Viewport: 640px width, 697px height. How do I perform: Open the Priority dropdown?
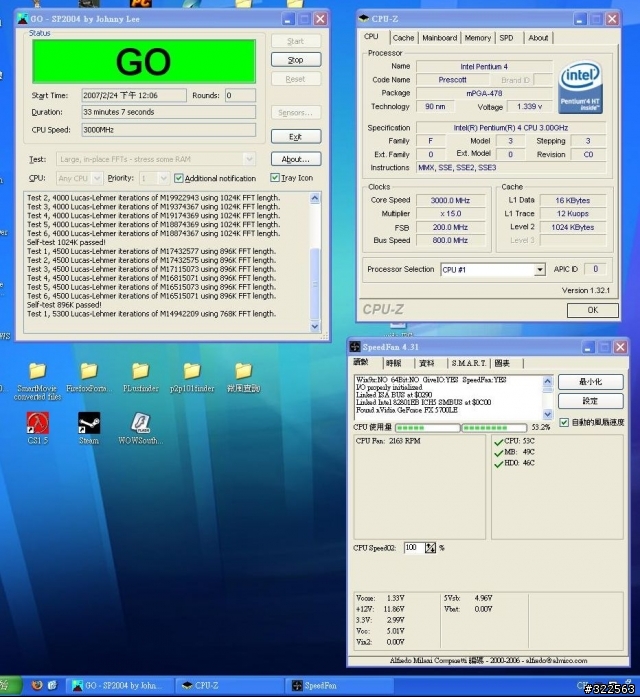[164, 178]
